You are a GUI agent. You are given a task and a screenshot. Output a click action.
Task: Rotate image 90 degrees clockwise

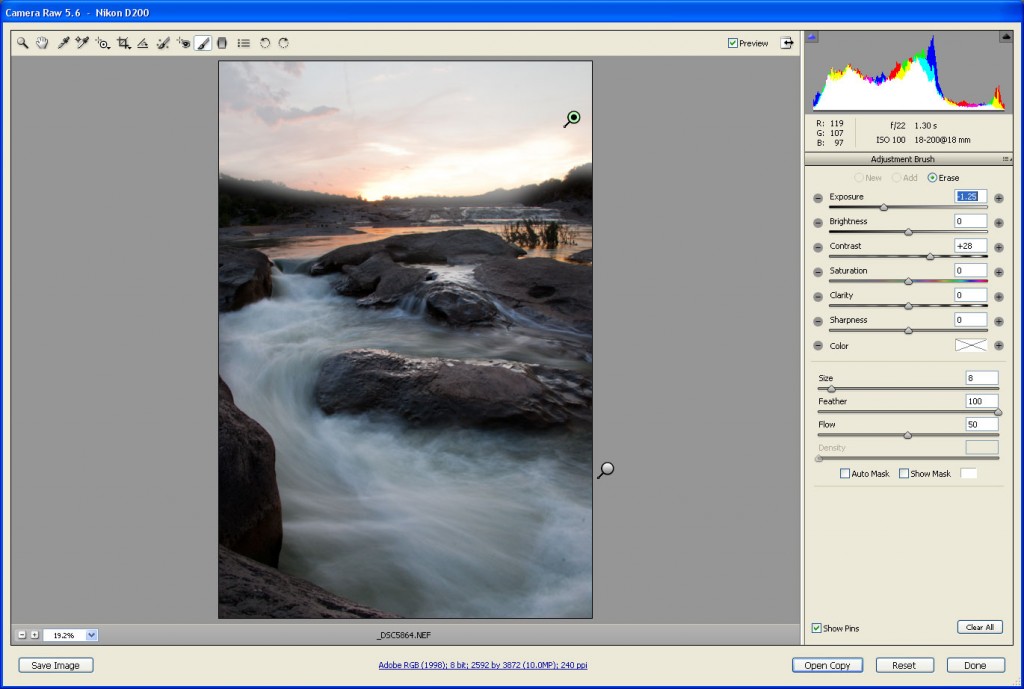pyautogui.click(x=284, y=44)
